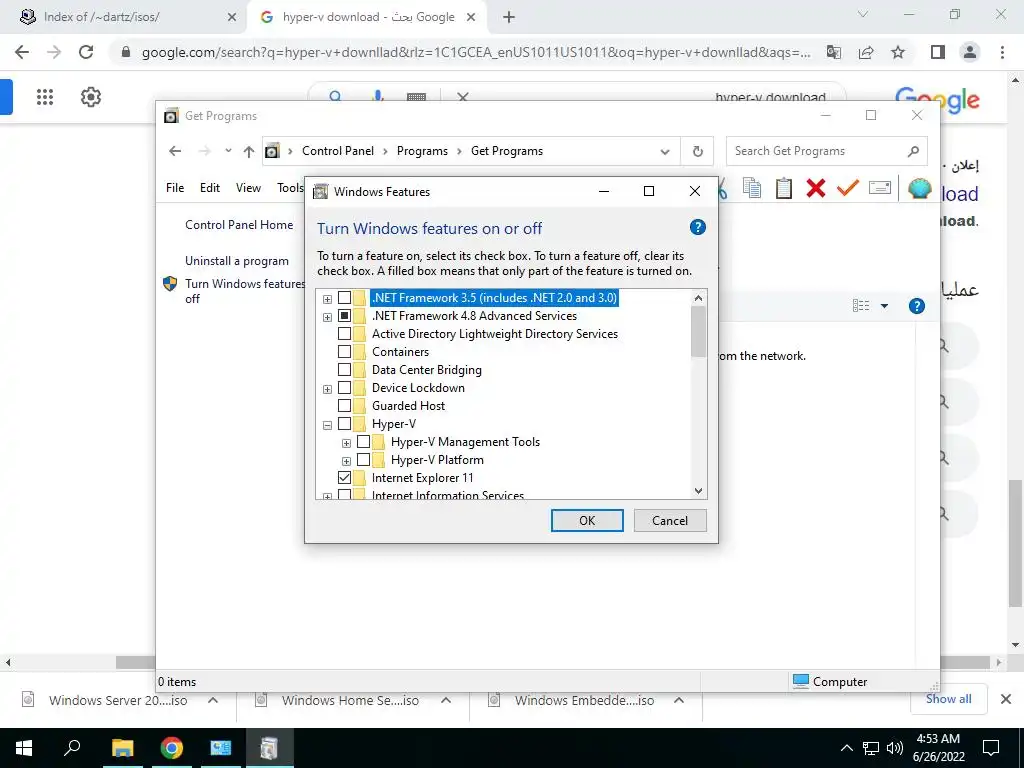
Task: Expand Hyper-V Management Tools node
Action: (347, 443)
